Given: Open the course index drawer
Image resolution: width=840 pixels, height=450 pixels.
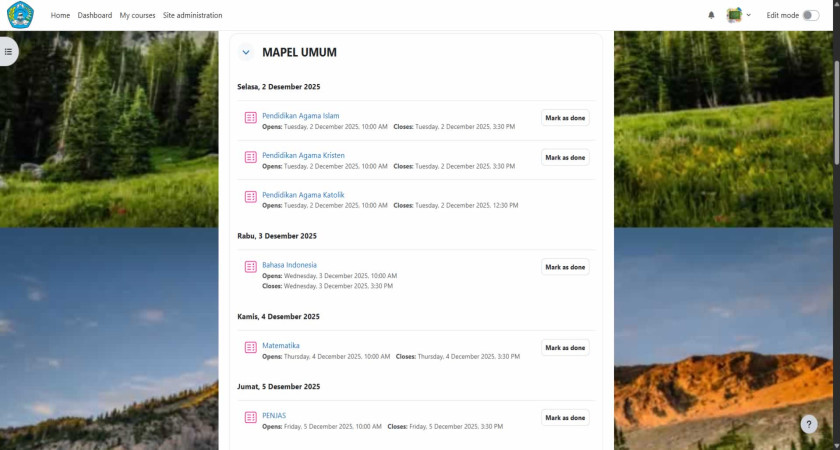Looking at the screenshot, I should tap(8, 51).
